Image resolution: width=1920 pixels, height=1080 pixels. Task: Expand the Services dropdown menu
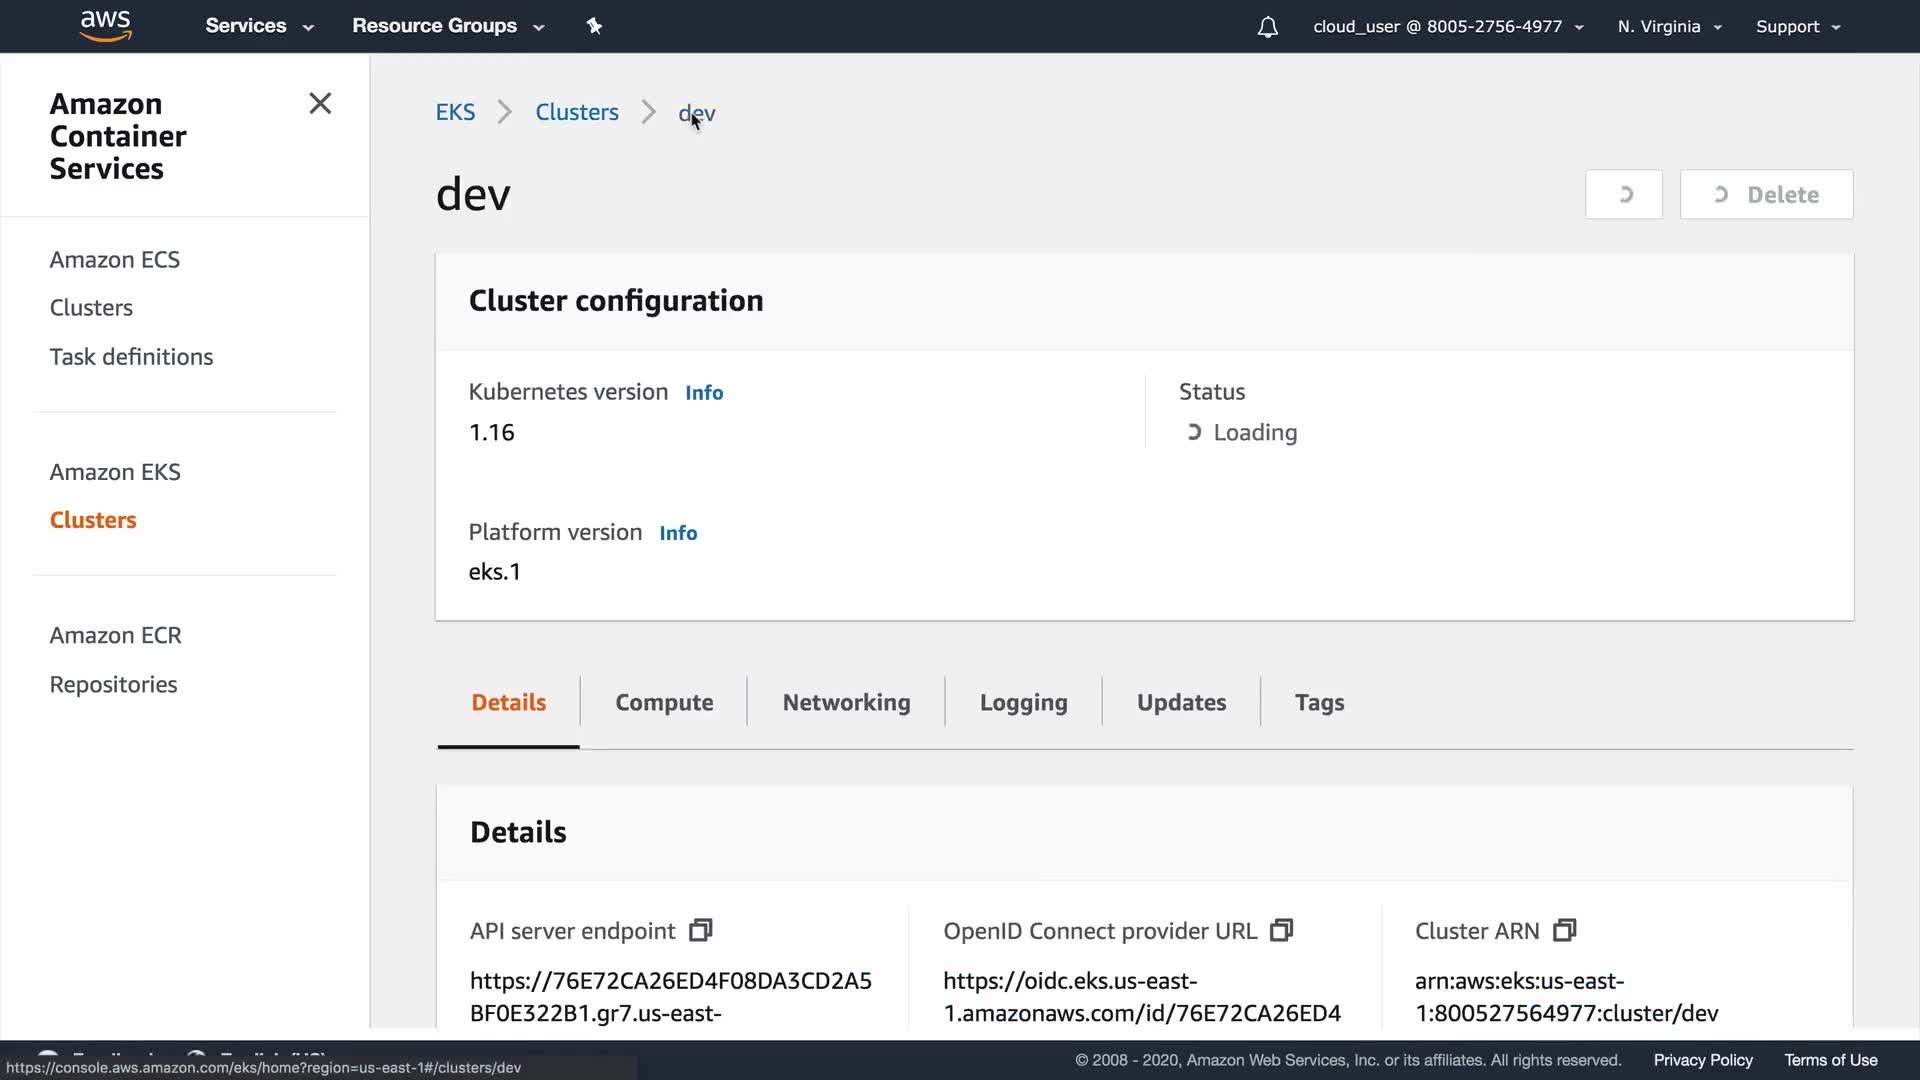259,26
